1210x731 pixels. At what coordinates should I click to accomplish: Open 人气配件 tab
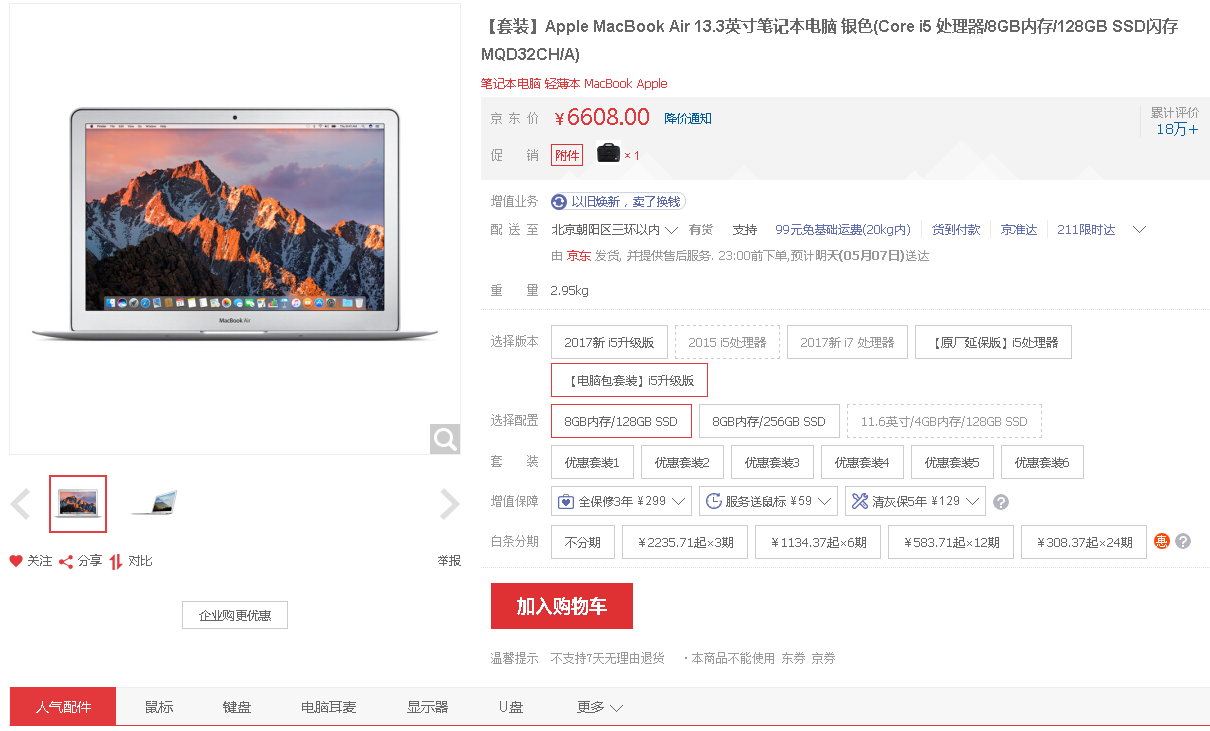[63, 707]
